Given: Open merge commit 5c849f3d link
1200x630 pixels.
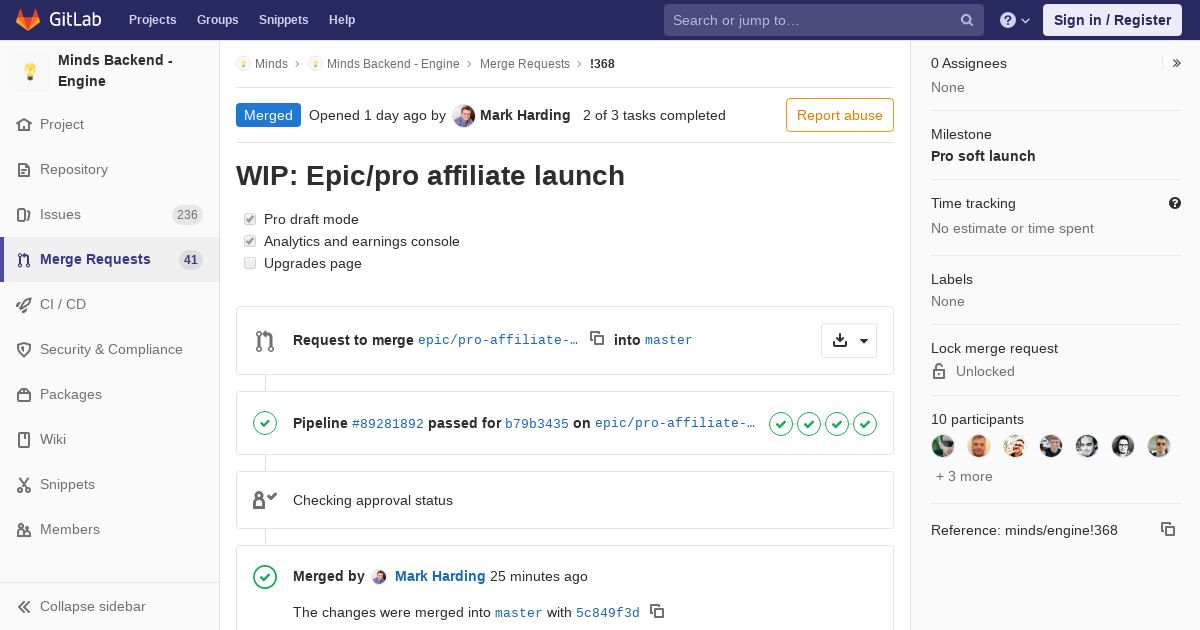Looking at the screenshot, I should [x=608, y=613].
